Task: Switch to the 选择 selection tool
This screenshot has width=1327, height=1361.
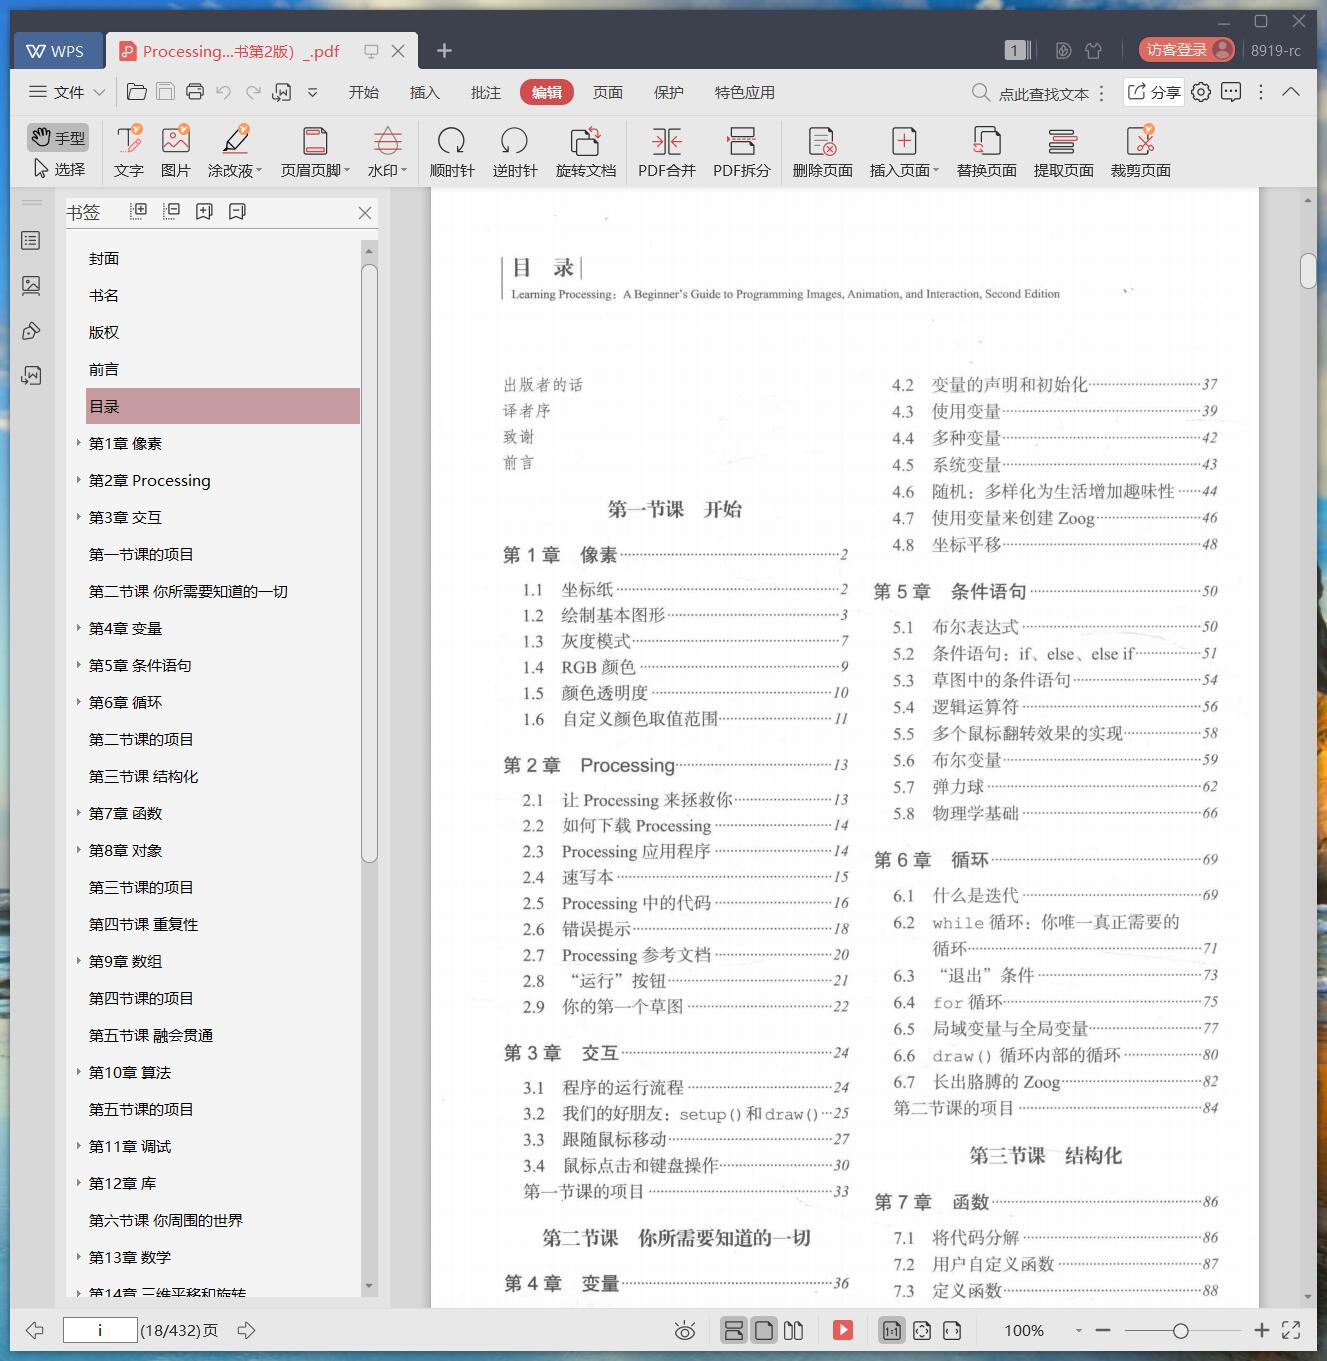Action: [59, 169]
